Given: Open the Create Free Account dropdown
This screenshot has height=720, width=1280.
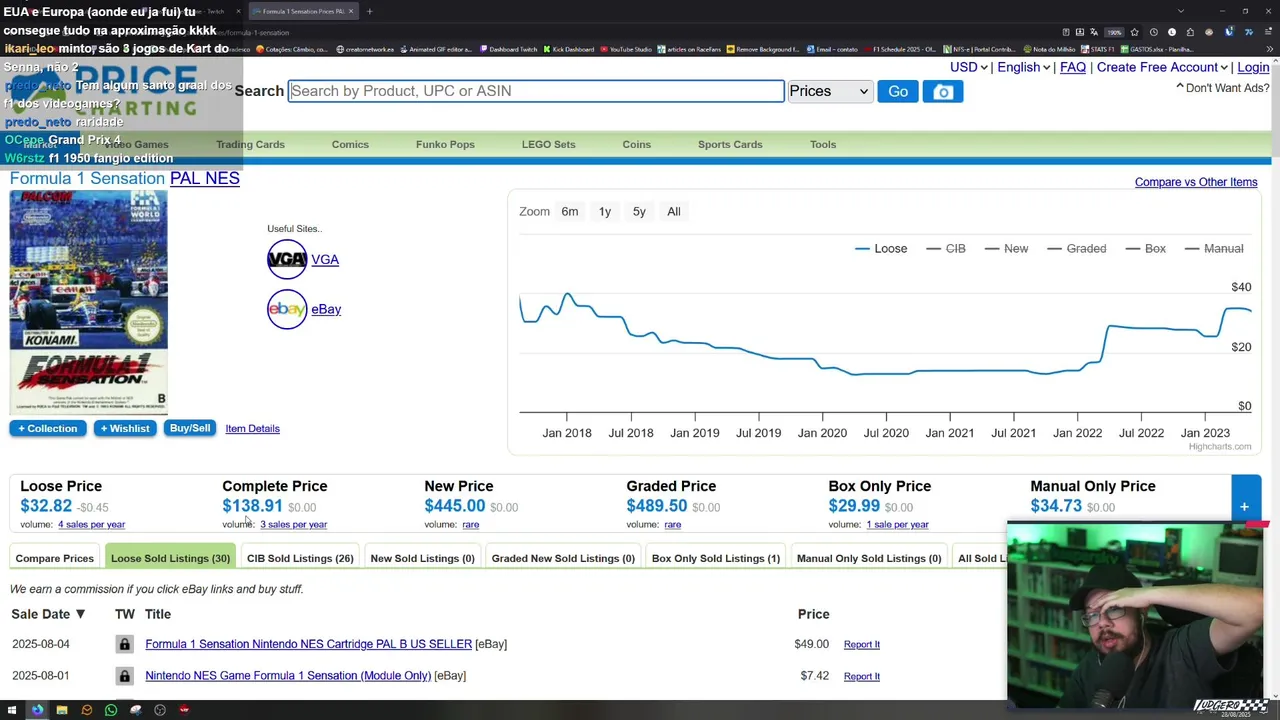Looking at the screenshot, I should coord(1162,67).
